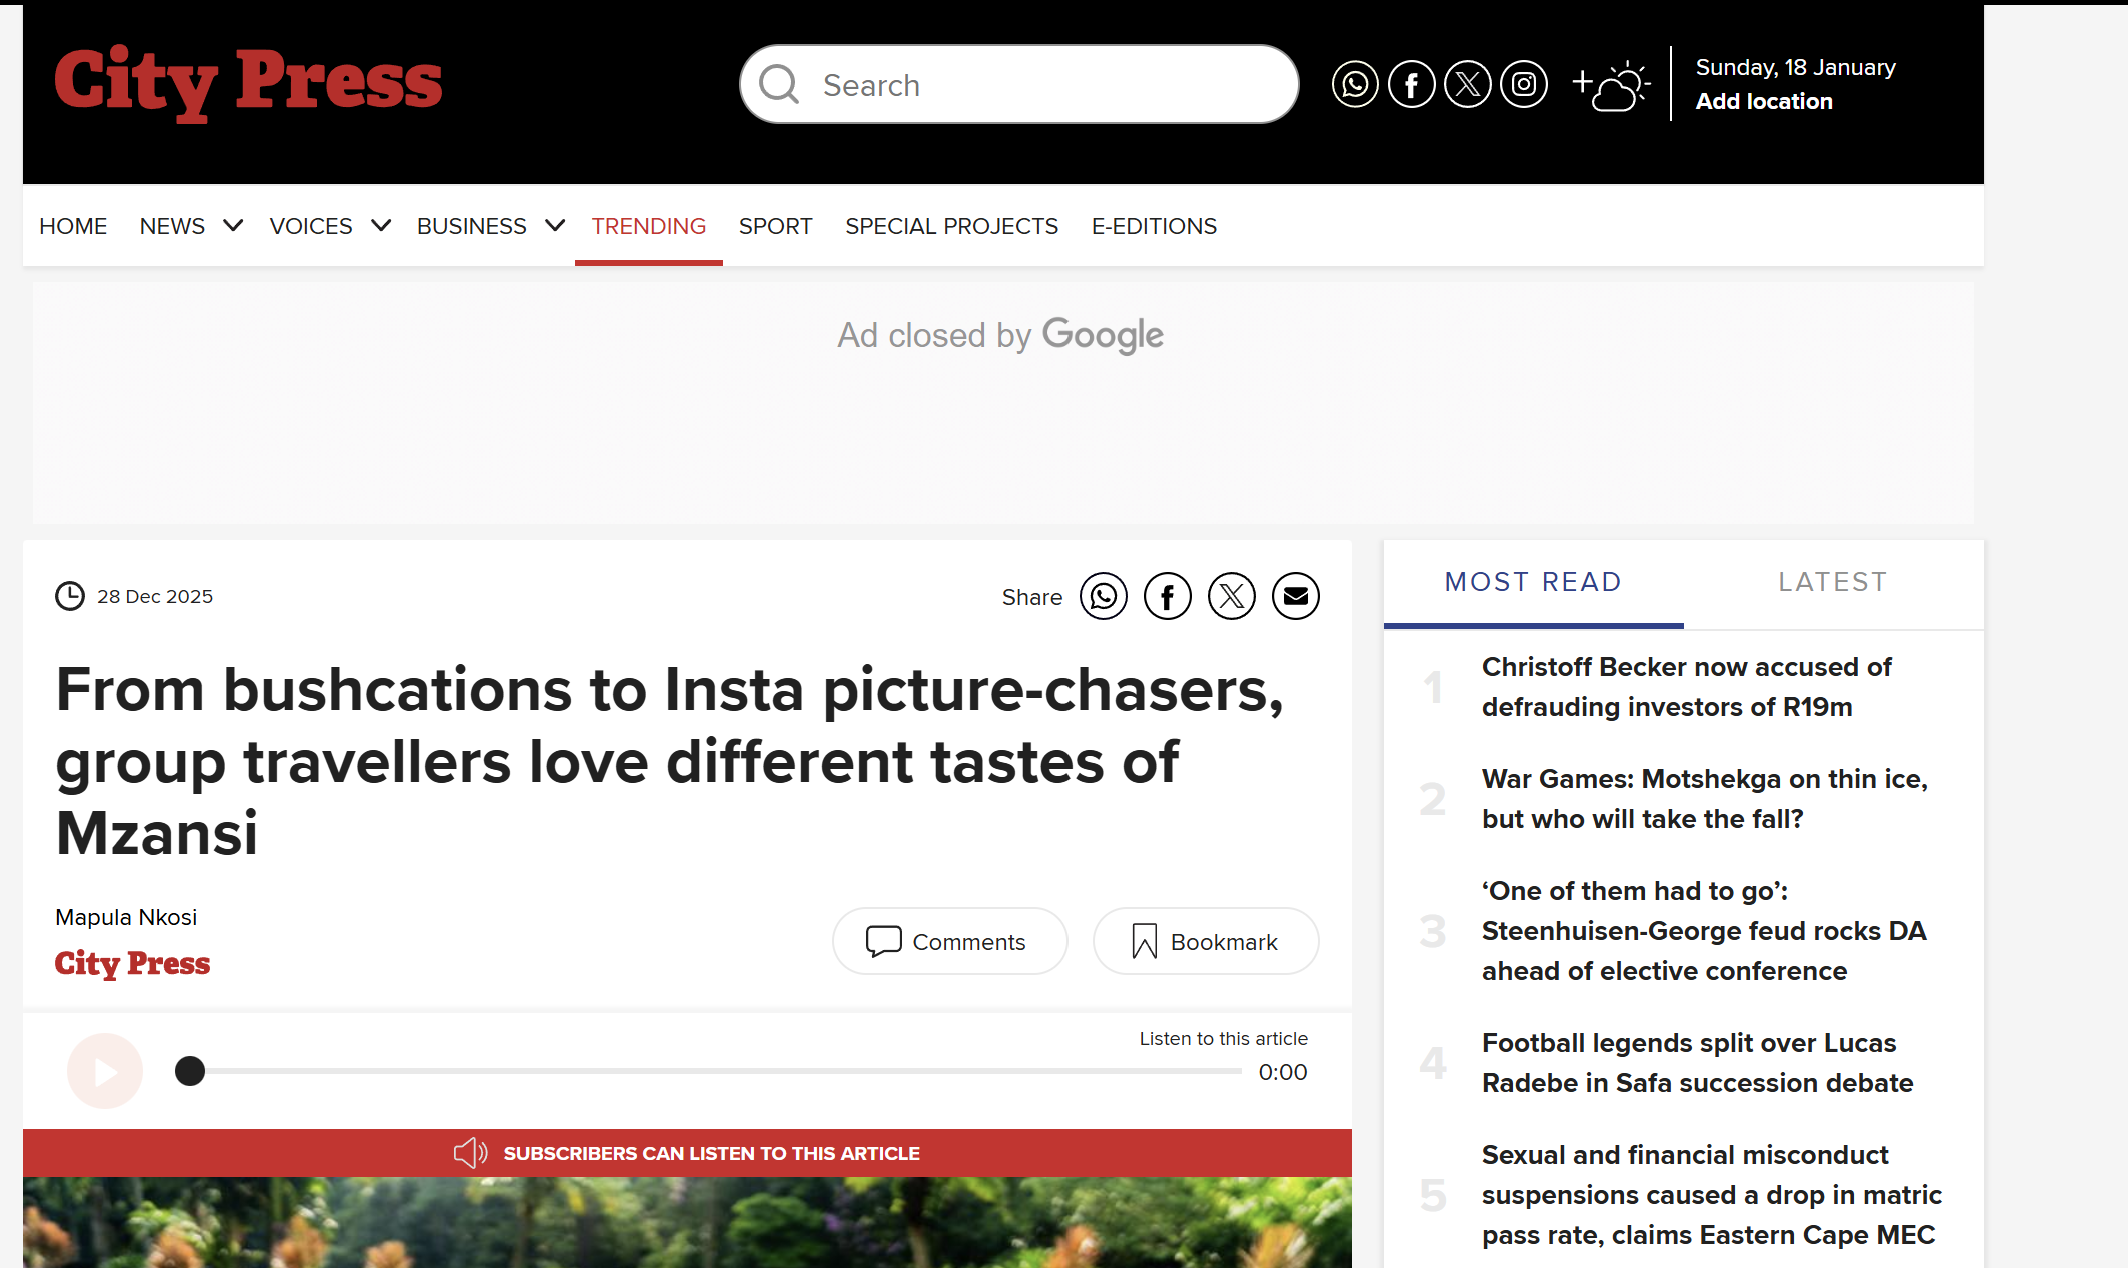The width and height of the screenshot is (2128, 1268).
Task: Share the article via WhatsApp
Action: 1103,597
